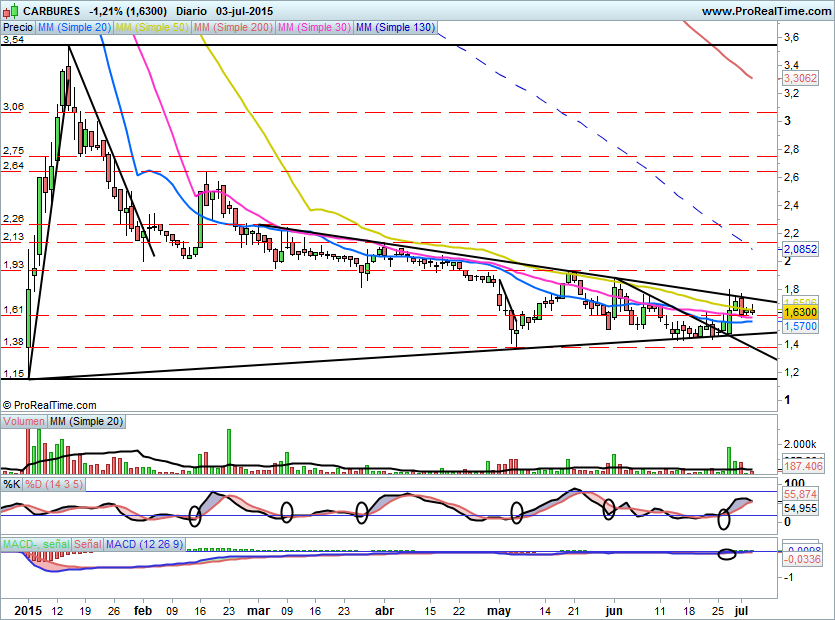This screenshot has width=835, height=620.
Task: Select the MM (Simple 20) price indicator label
Action: pos(74,29)
